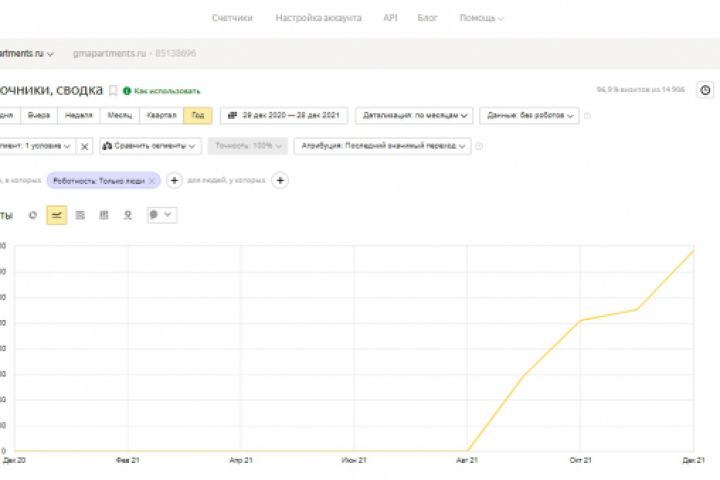
Task: Open Настройка аккаунта in the top menu
Action: [318, 18]
